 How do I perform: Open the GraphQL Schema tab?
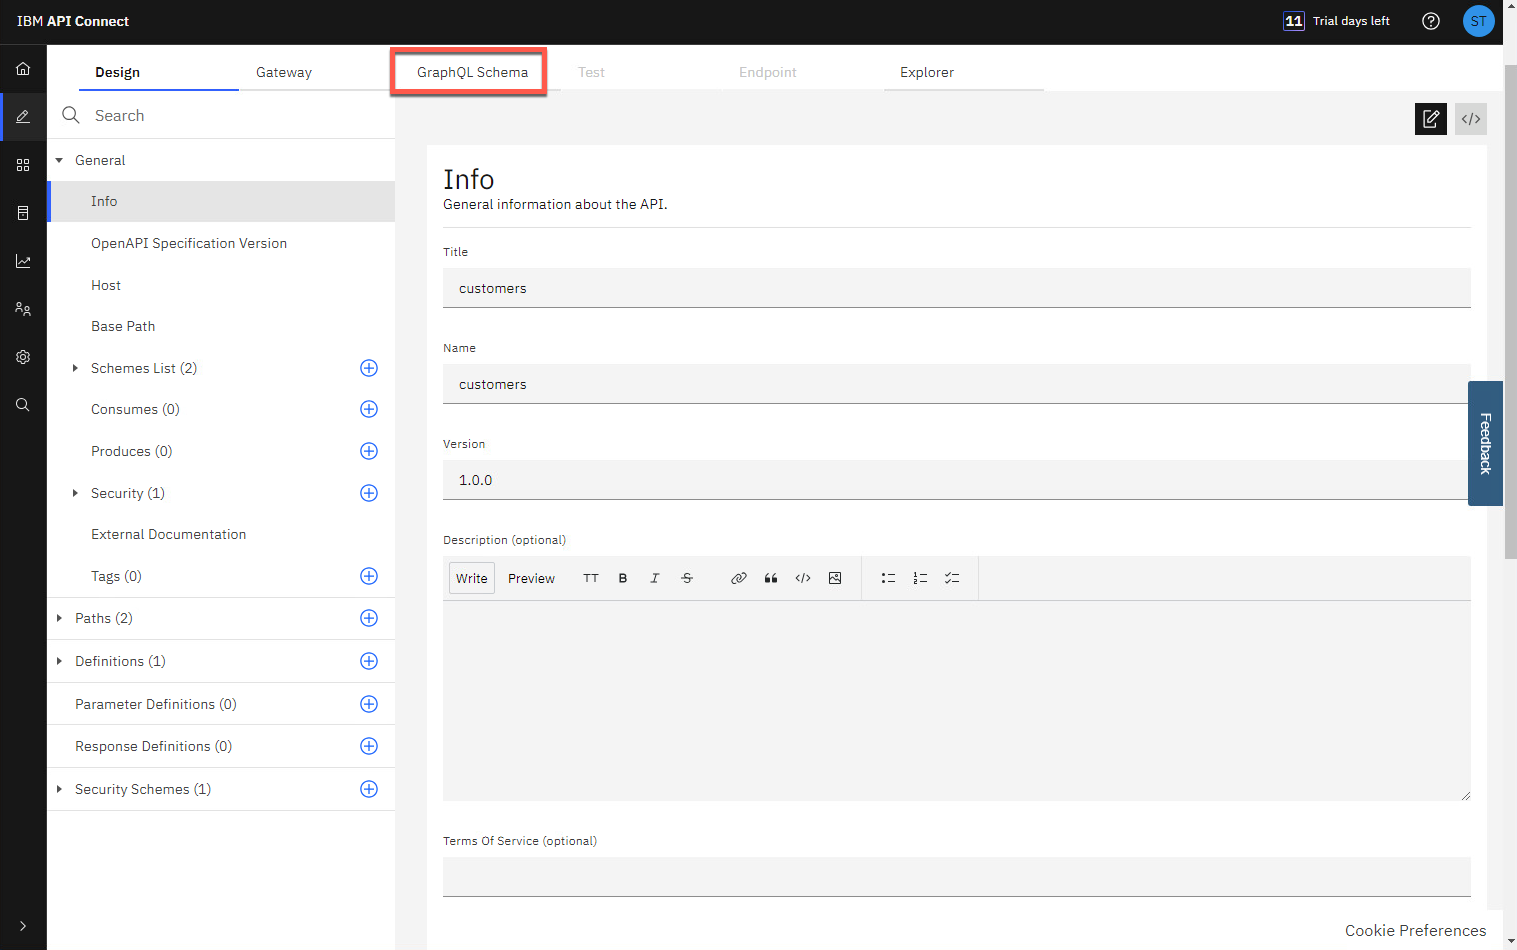pos(472,72)
